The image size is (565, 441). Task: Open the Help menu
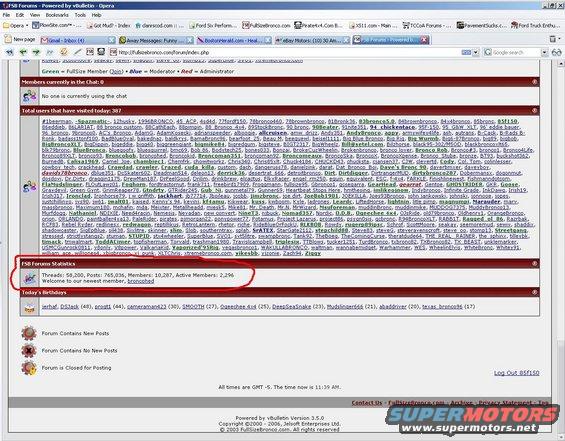point(96,15)
